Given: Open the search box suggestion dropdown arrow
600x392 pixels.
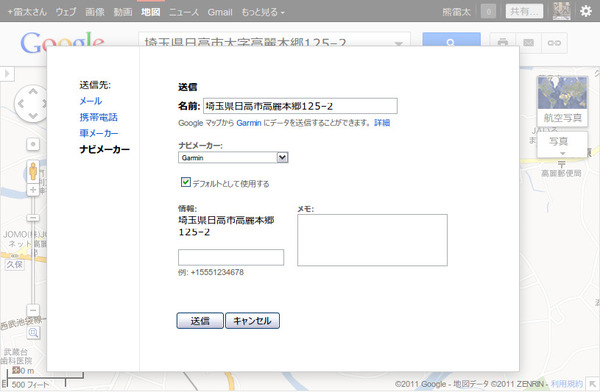Looking at the screenshot, I should (x=398, y=44).
